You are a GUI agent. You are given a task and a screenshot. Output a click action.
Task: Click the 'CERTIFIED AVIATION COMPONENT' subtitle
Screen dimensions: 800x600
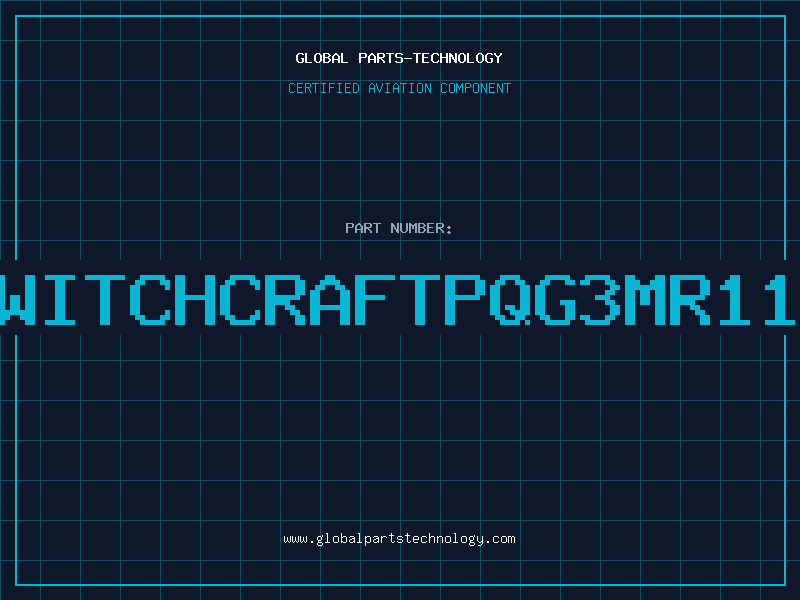click(399, 88)
